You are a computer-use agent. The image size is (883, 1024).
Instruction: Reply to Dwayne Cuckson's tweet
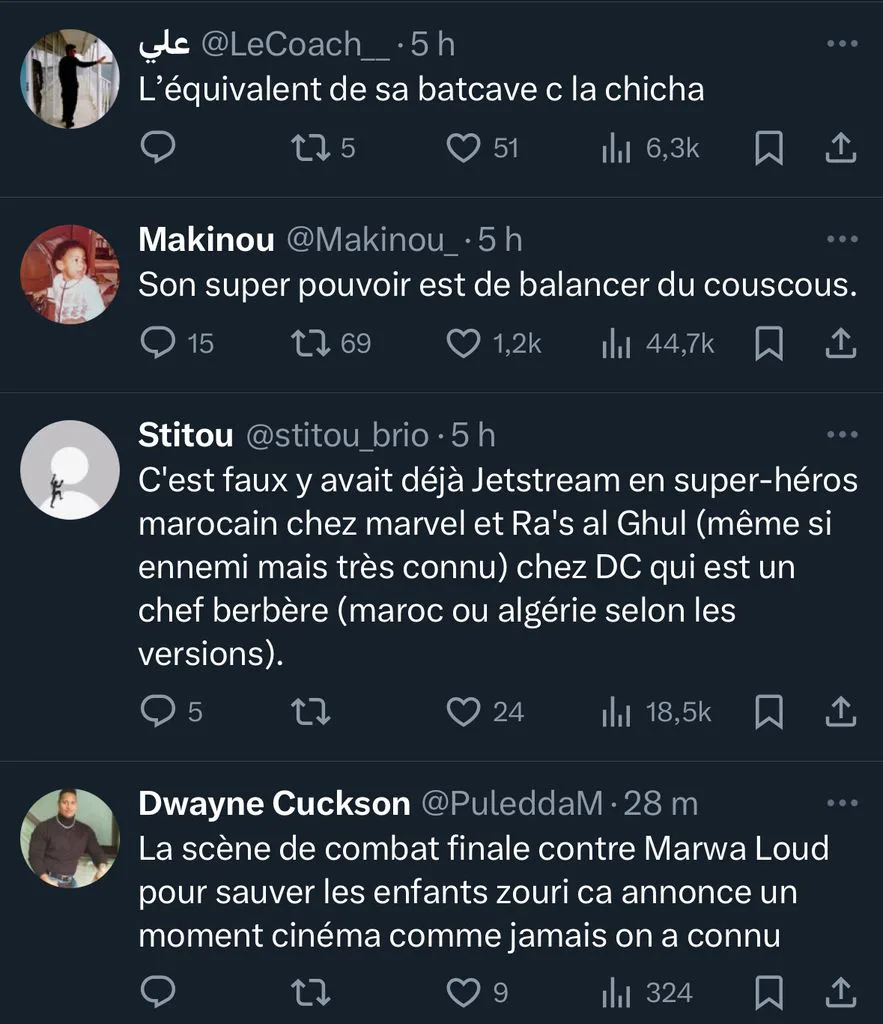click(158, 993)
